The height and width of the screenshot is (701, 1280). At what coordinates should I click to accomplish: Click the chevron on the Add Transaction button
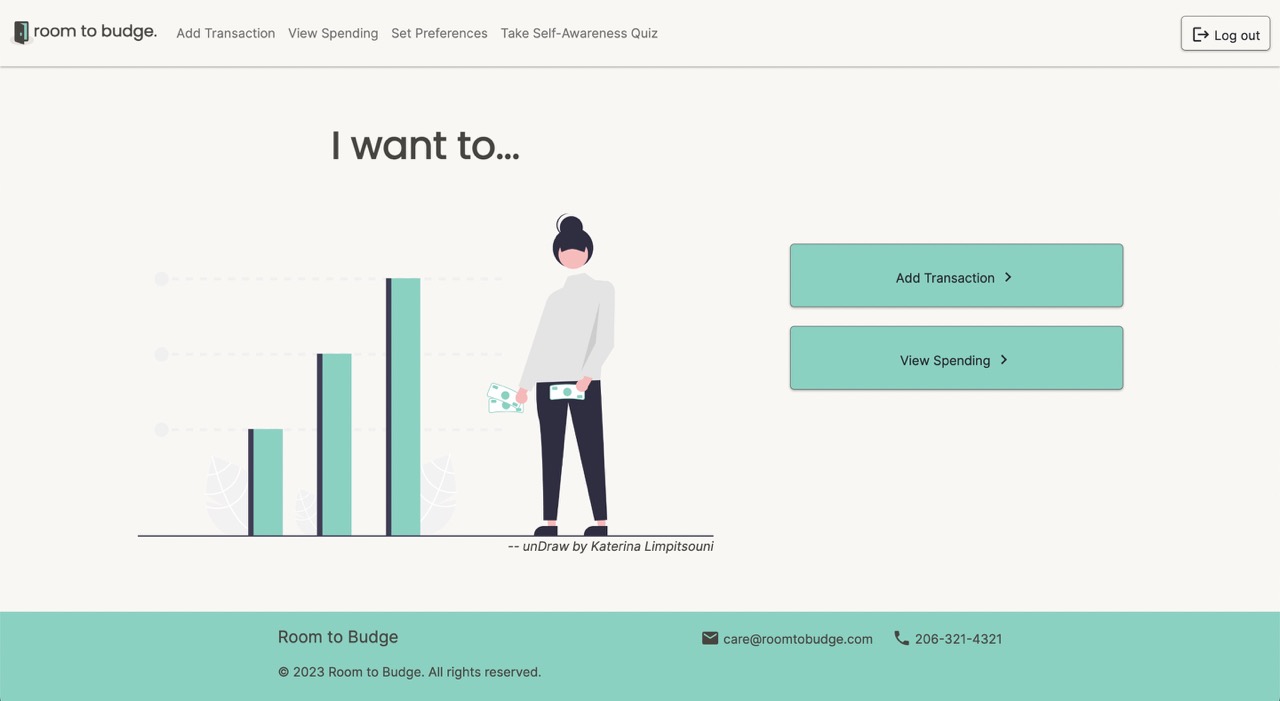[x=1008, y=277]
